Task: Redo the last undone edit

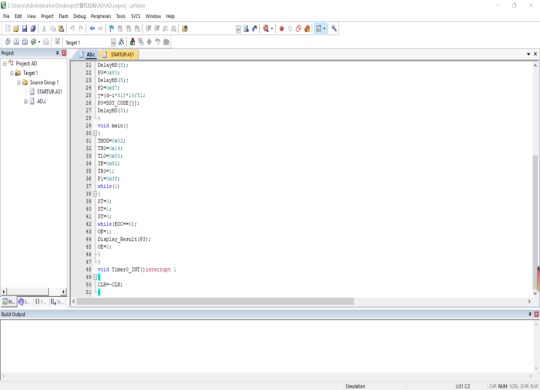Action: coord(81,29)
